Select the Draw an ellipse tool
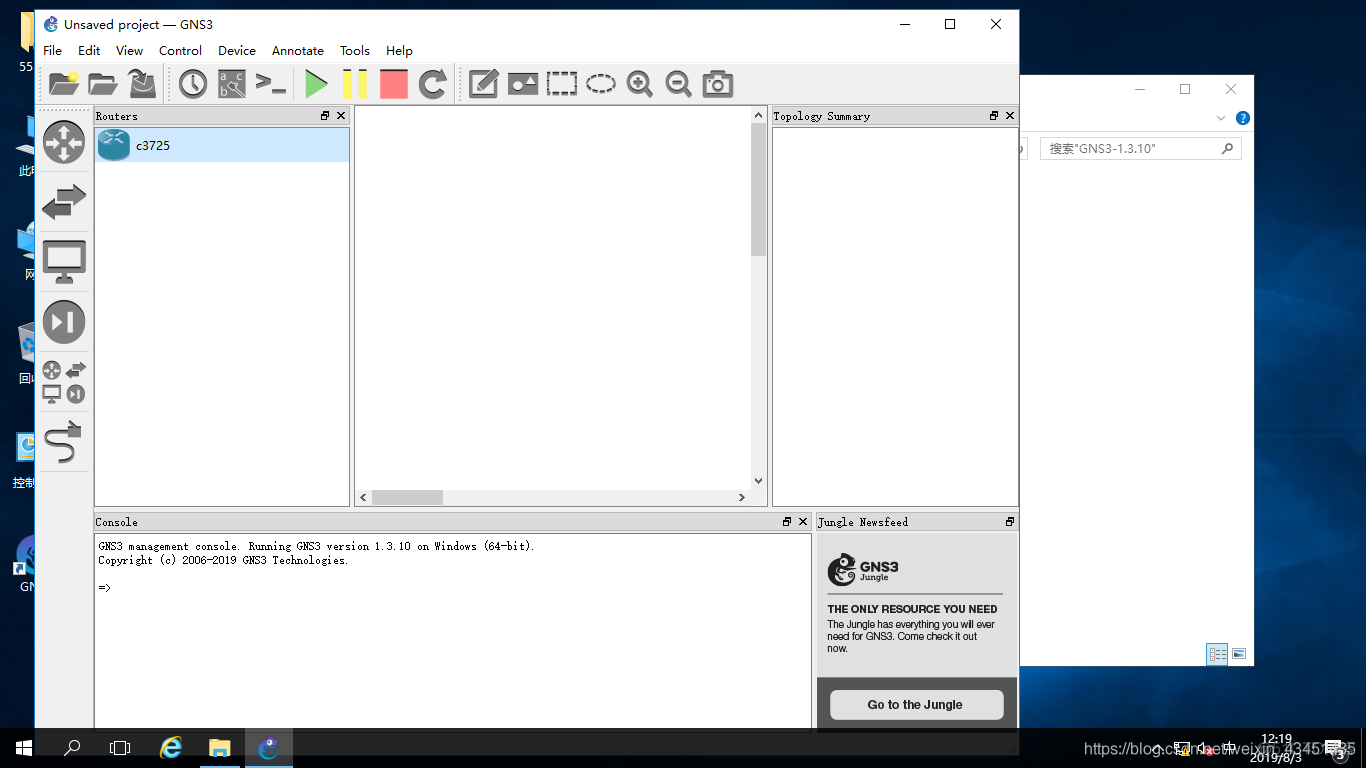 click(601, 84)
